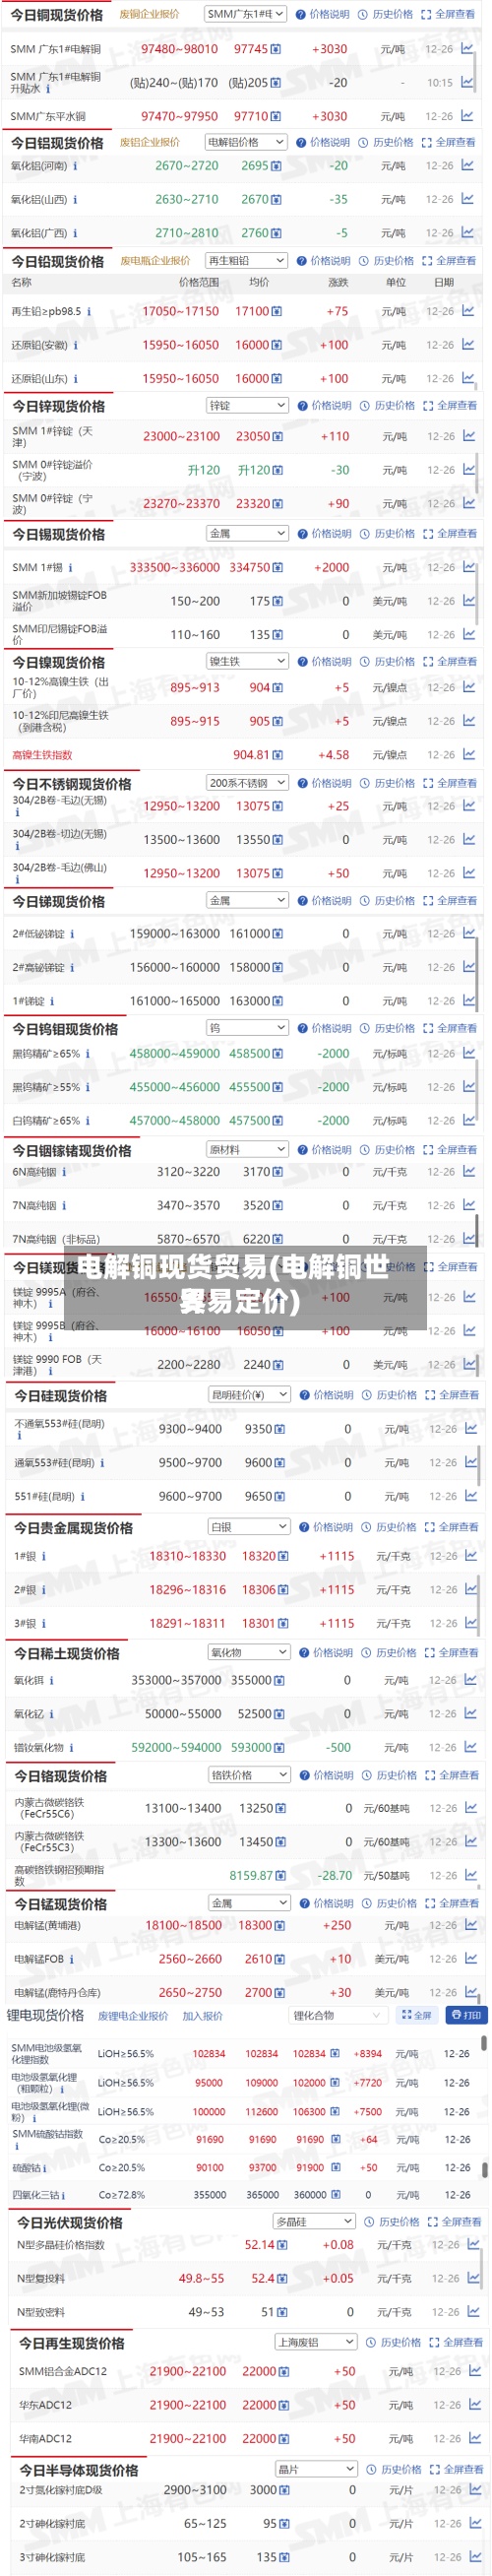Image resolution: width=492 pixels, height=2576 pixels.
Task: Click info icon beside 硫酸钴 in lithium table
Action: (47, 2168)
